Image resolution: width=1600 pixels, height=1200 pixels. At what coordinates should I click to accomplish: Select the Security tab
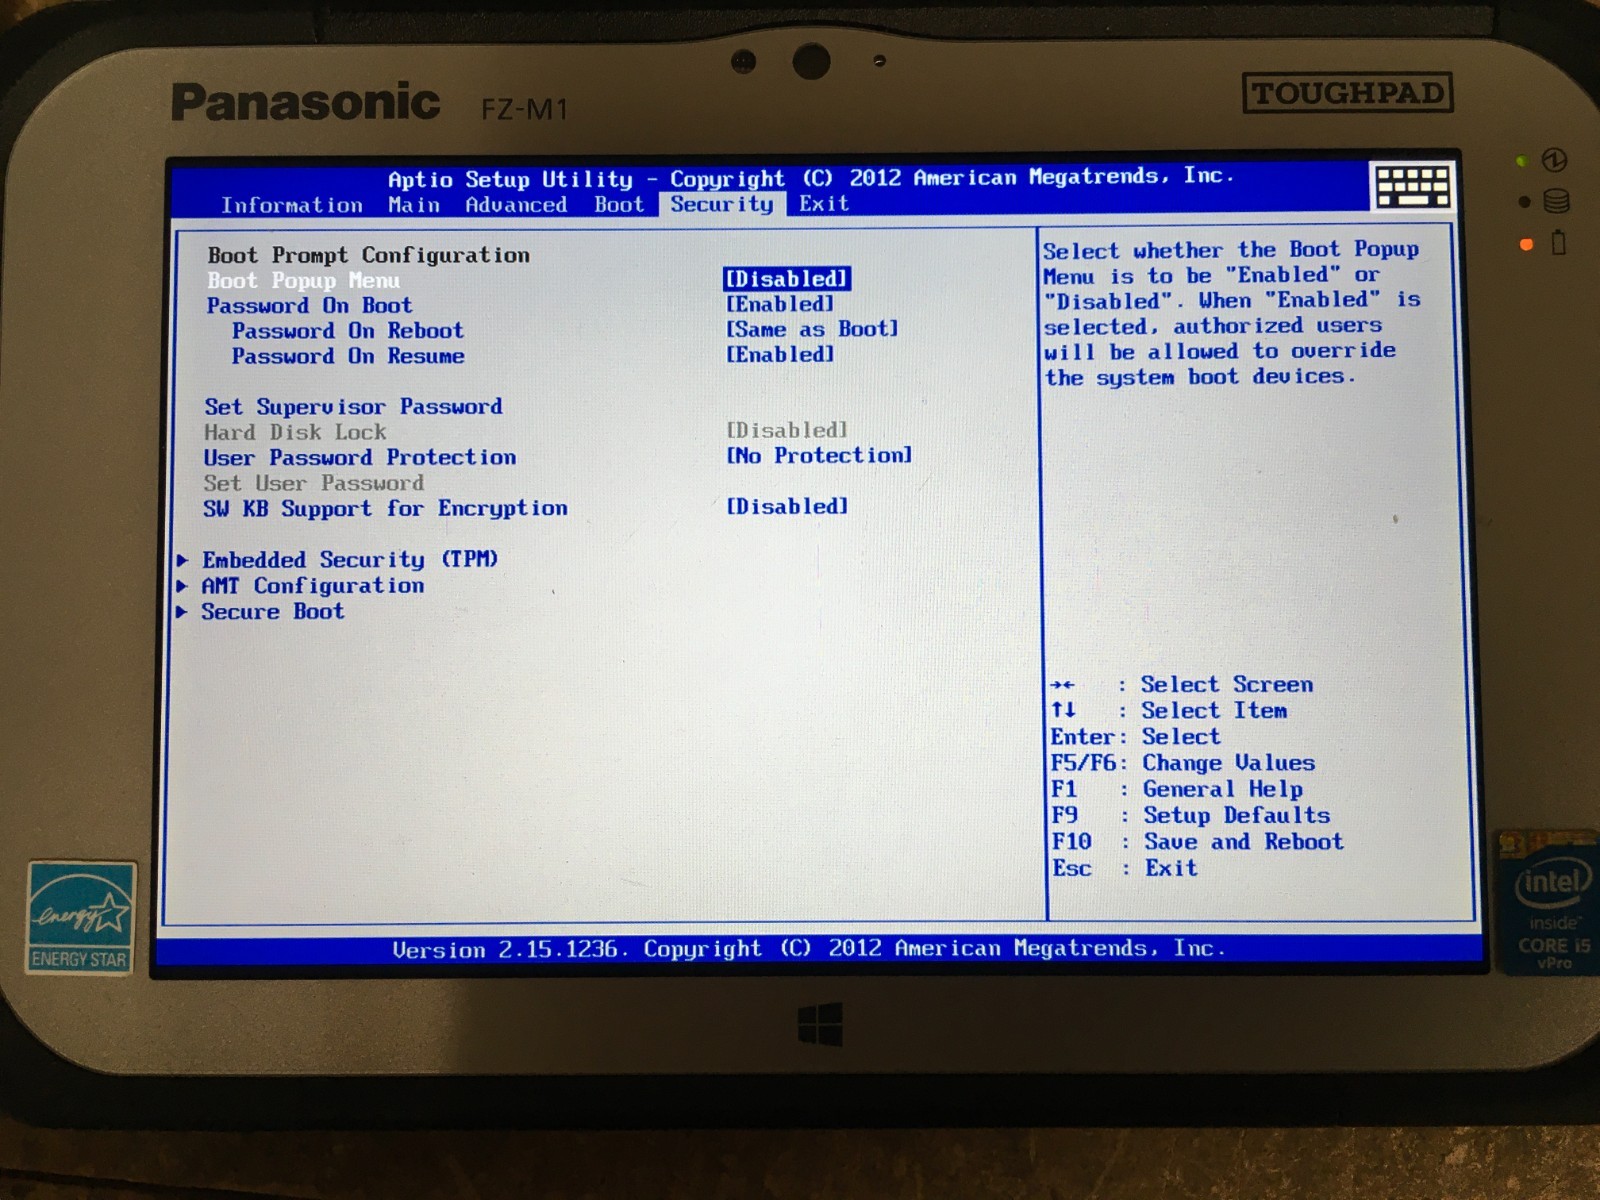tap(722, 204)
